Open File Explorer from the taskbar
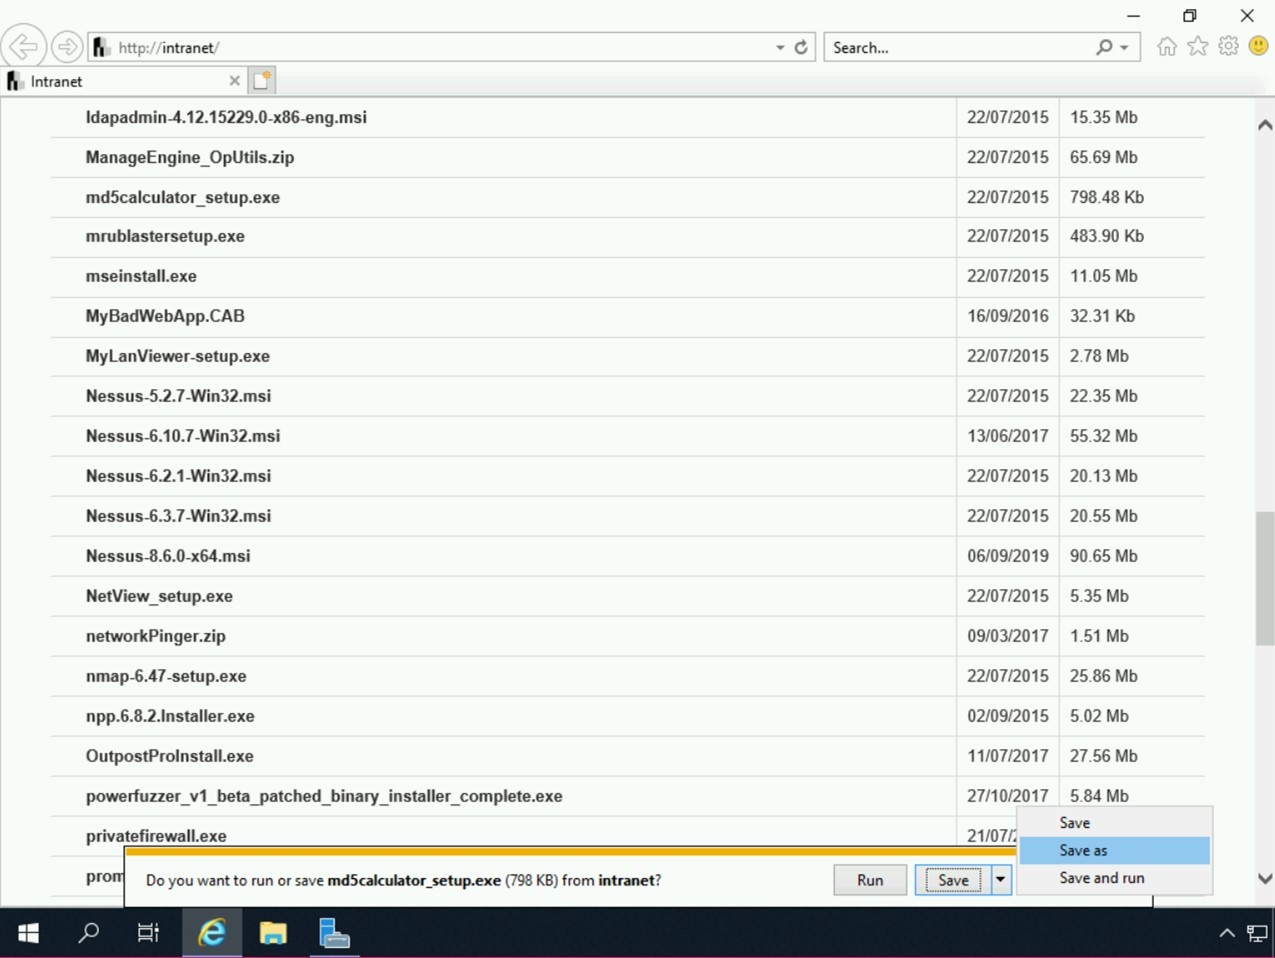Screen dimensions: 1275x958 click(273, 933)
